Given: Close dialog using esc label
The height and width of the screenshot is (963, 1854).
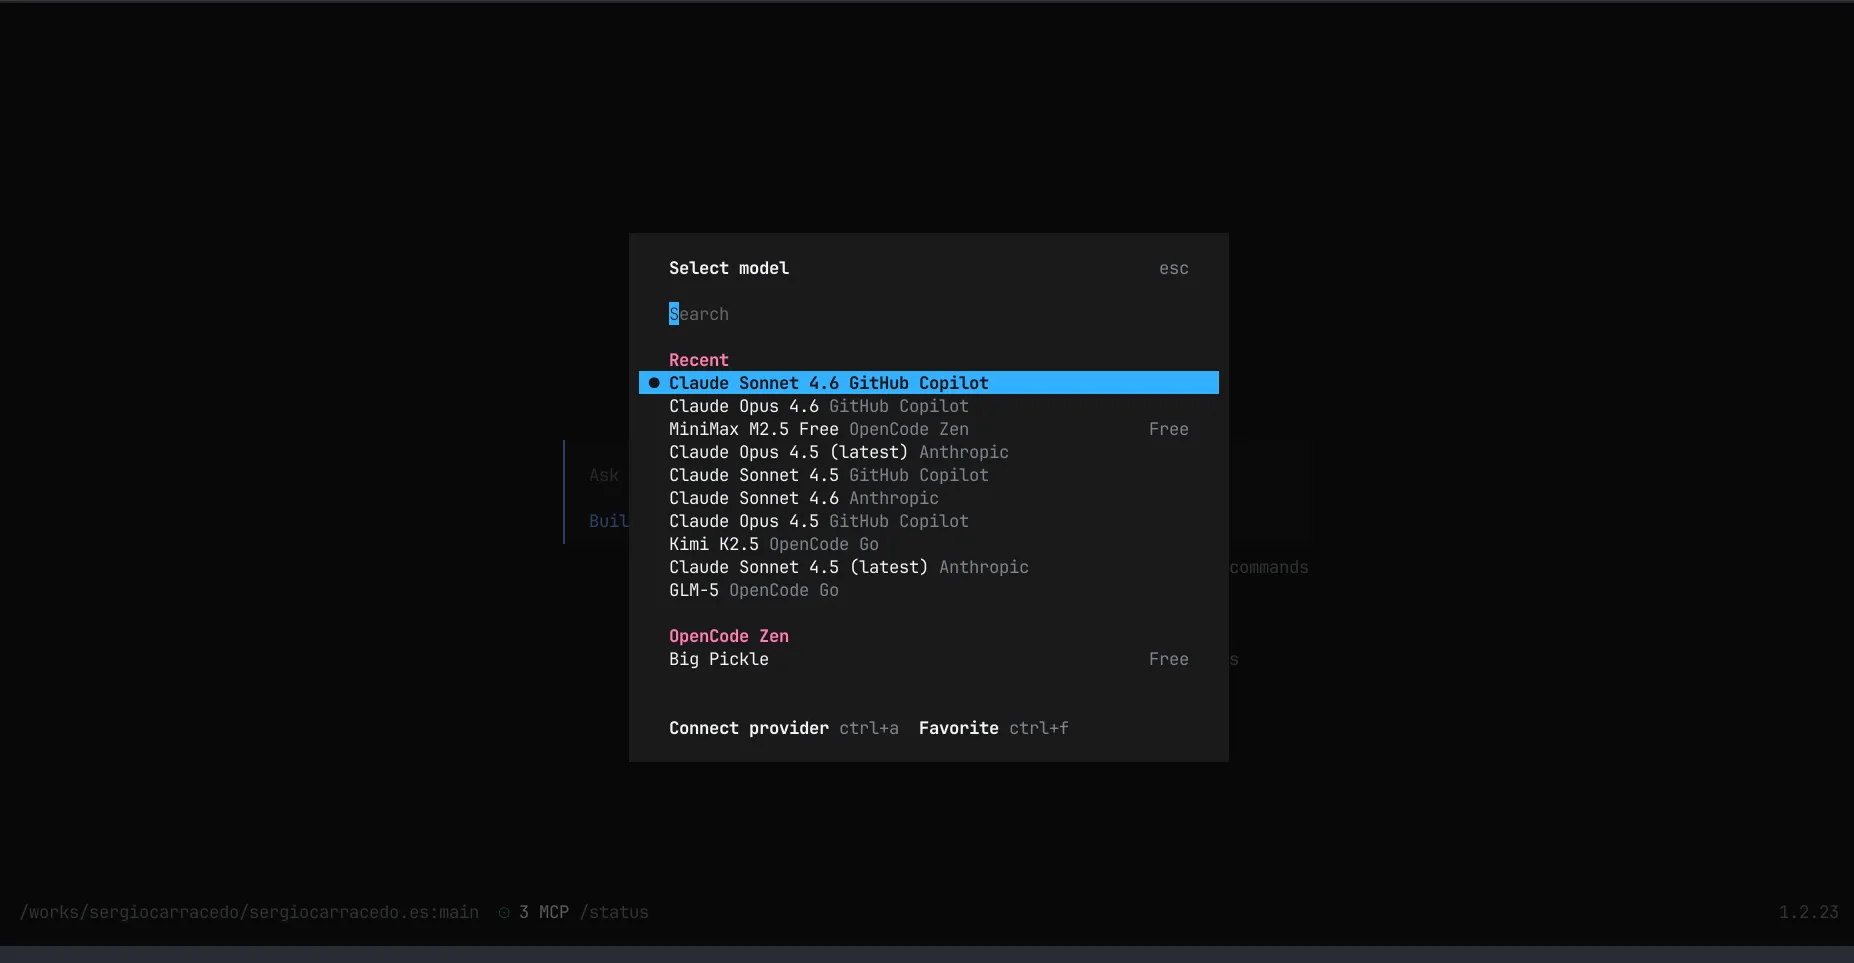Looking at the screenshot, I should 1173,269.
